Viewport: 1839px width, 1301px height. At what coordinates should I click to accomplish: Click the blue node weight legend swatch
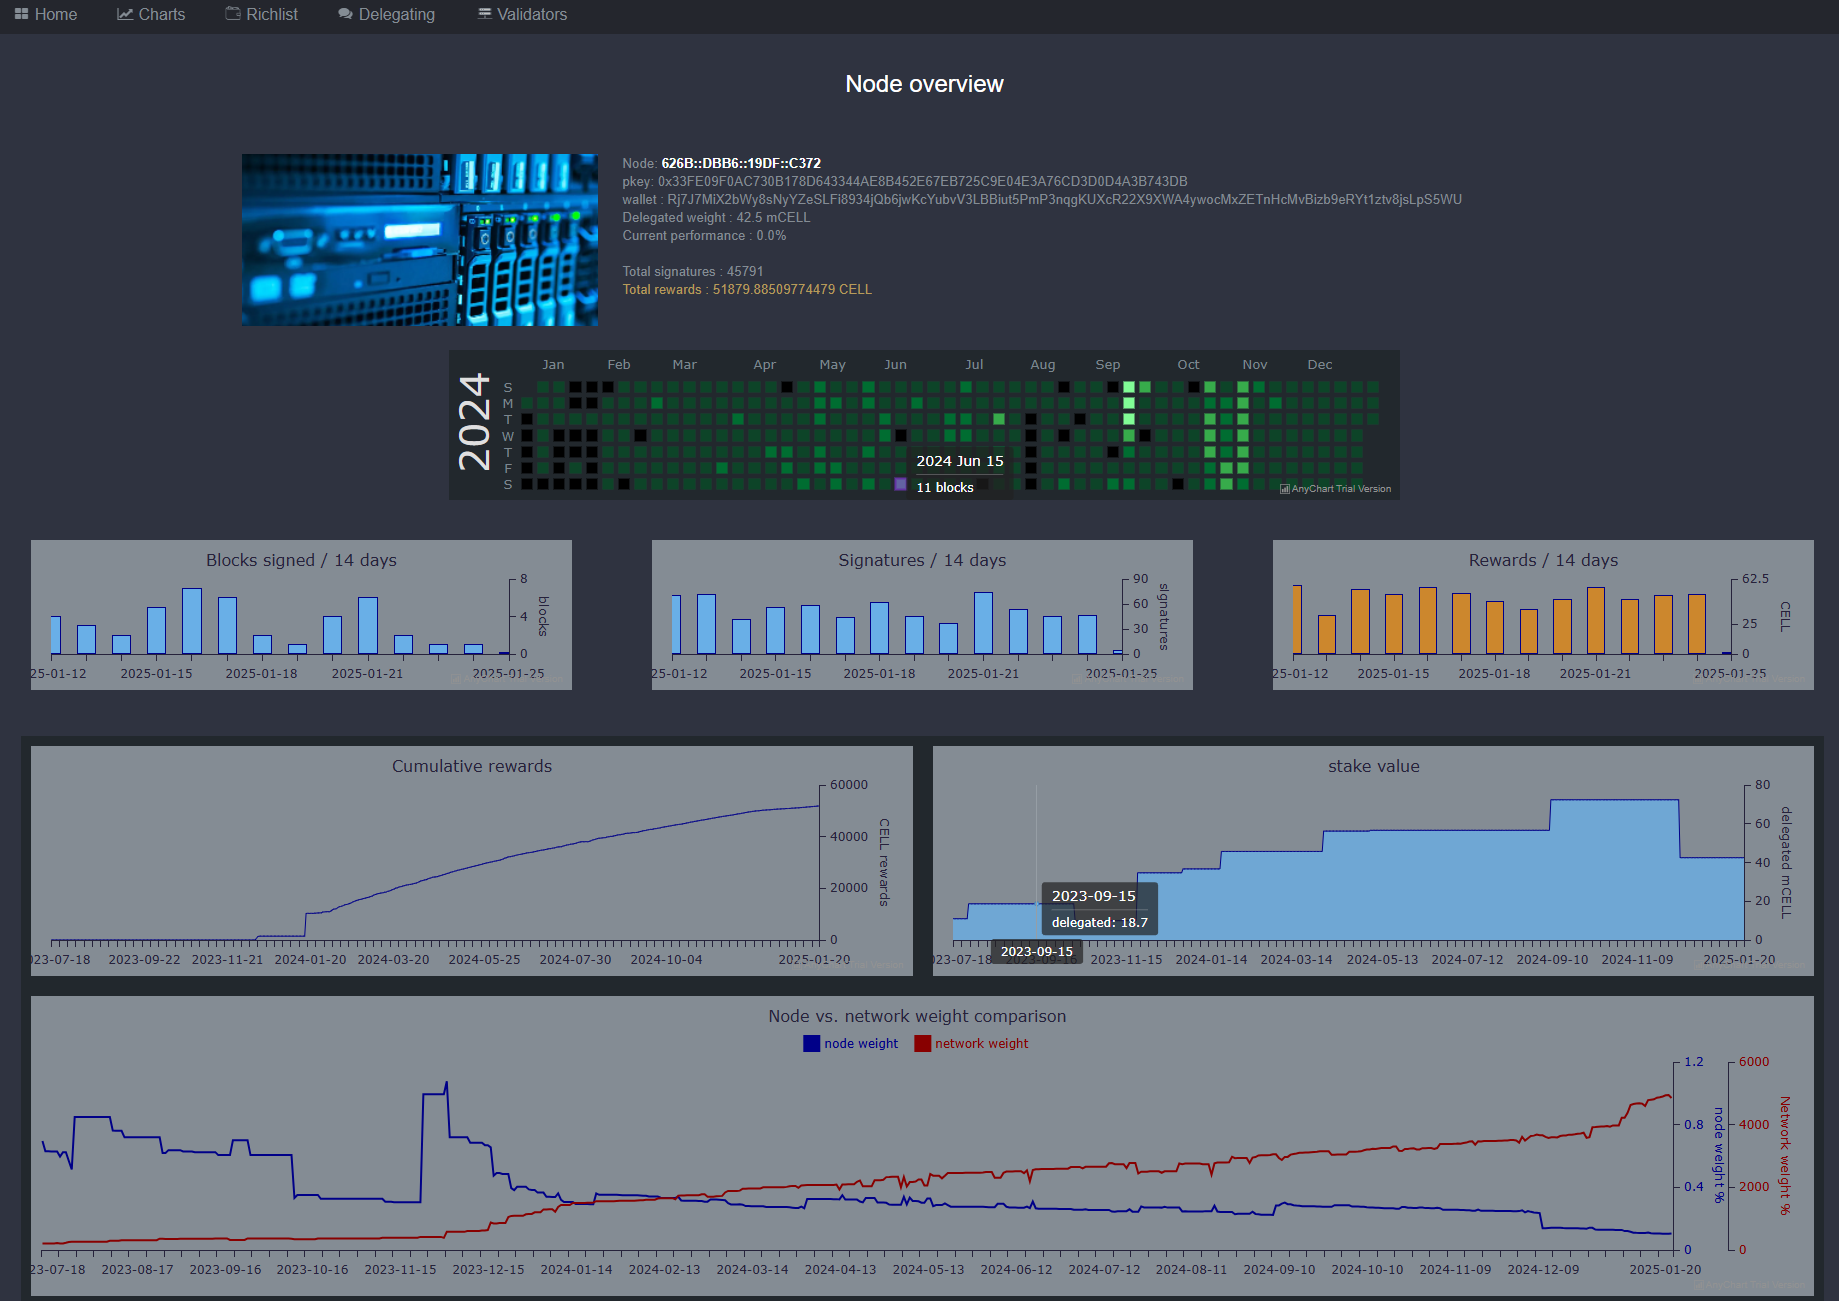(811, 1044)
